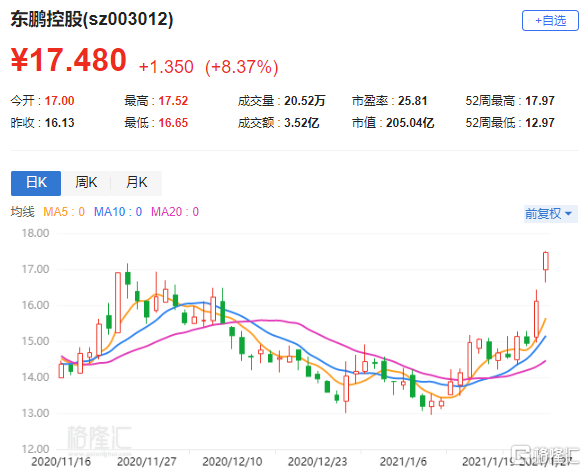Viewport: 586px width, 472px height.
Task: Click 成交额 value 3.52亿
Action: click(302, 123)
